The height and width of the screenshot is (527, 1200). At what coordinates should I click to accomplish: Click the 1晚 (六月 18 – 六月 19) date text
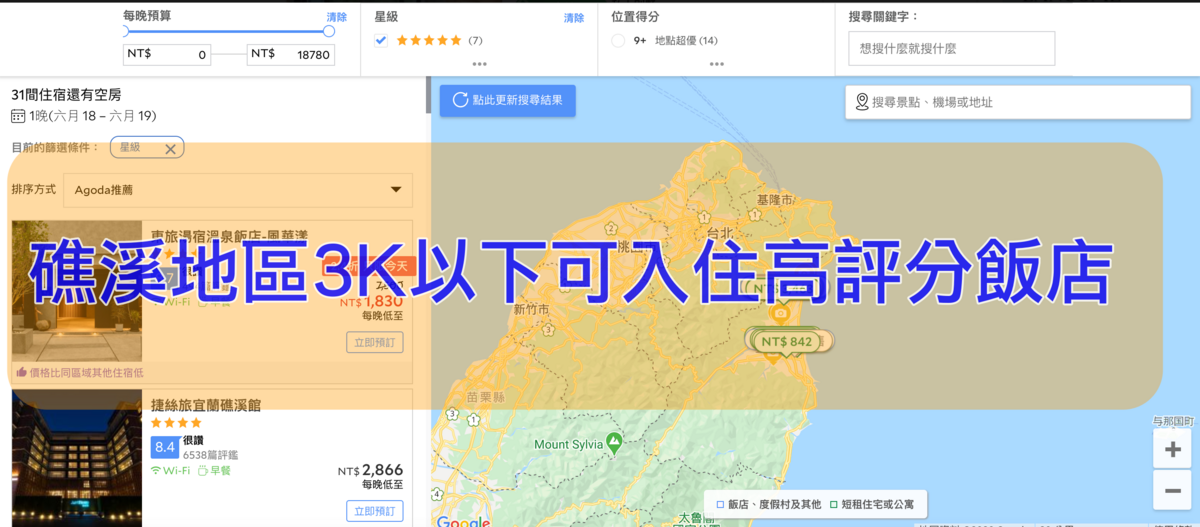(x=93, y=116)
